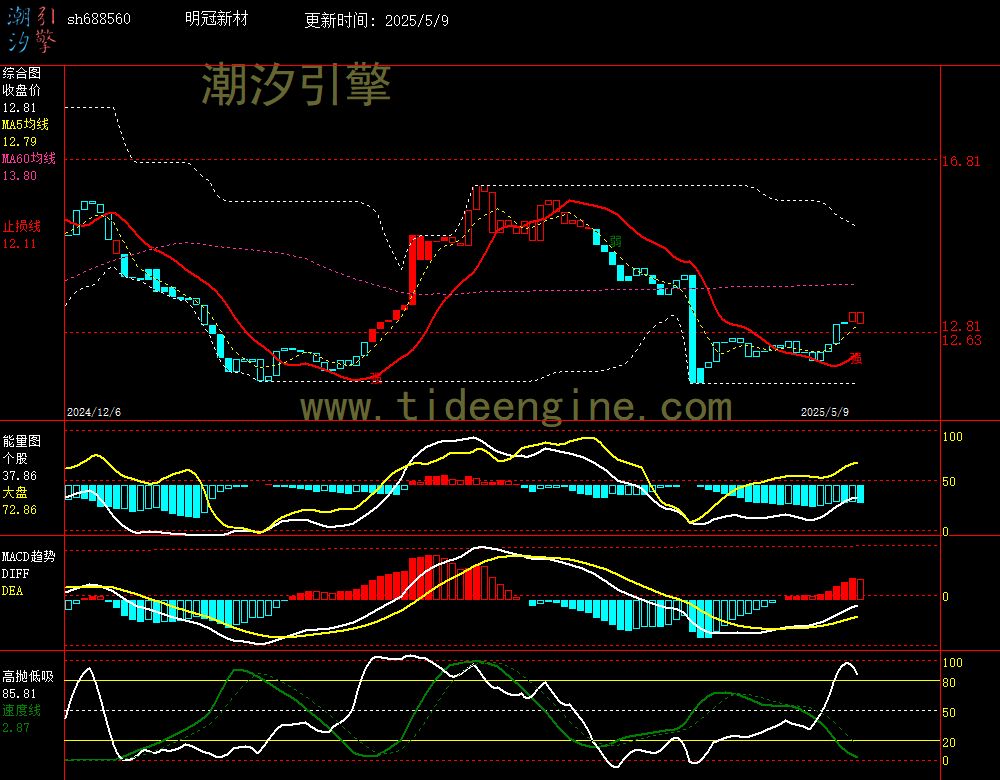The image size is (1000, 780).
Task: Select the 大盘 energy value 72.86
Action: [x=19, y=510]
